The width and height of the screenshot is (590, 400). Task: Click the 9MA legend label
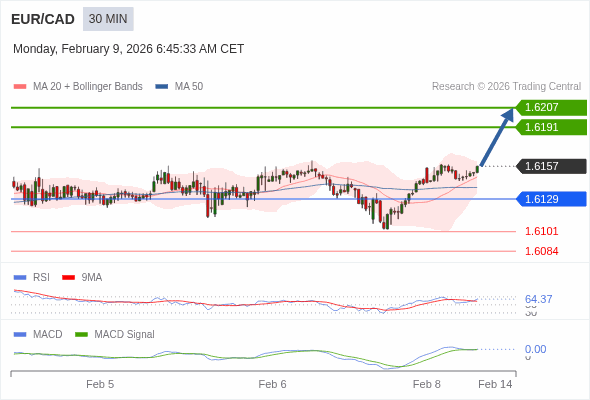click(x=92, y=277)
